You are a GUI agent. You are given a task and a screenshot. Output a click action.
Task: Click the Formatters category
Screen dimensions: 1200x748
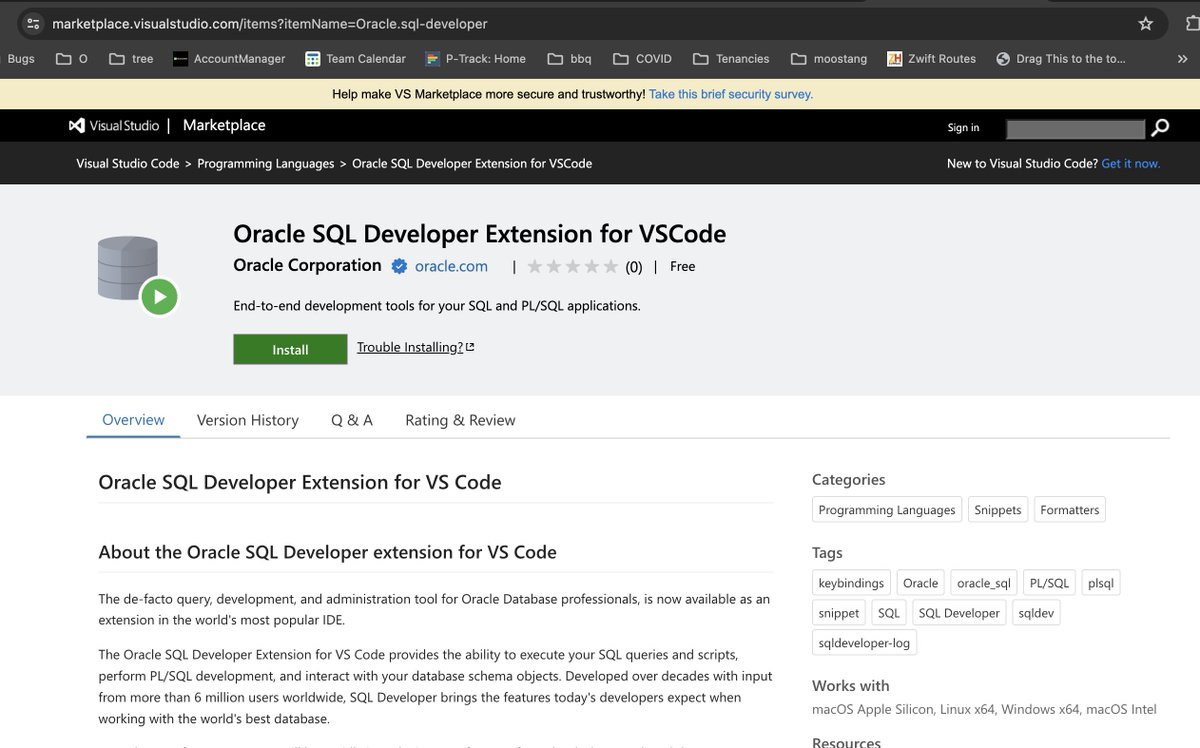tap(1070, 510)
